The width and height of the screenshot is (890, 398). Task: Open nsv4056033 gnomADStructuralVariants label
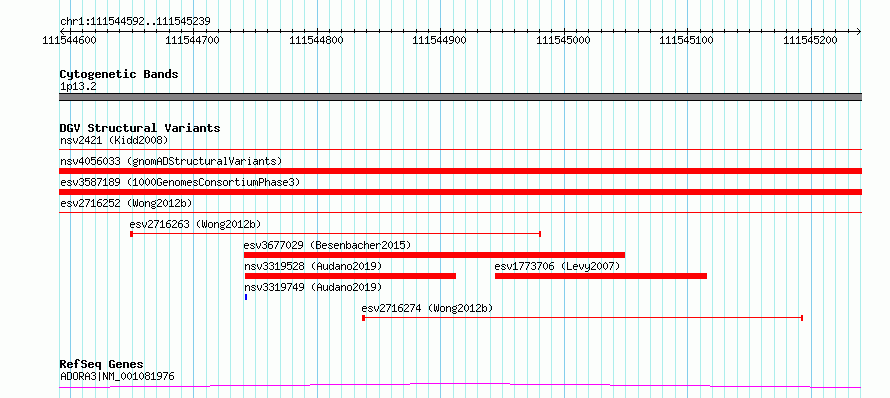pyautogui.click(x=171, y=161)
